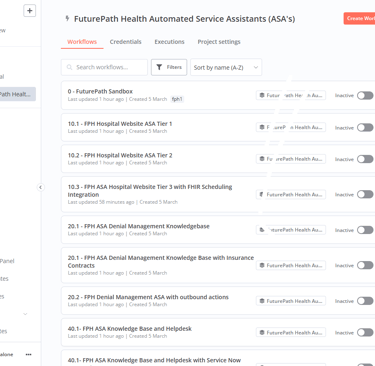Screen dimensions: 375x366
Task: Open the 0 - FuturePath Sandbox workflow
Action: [100, 91]
